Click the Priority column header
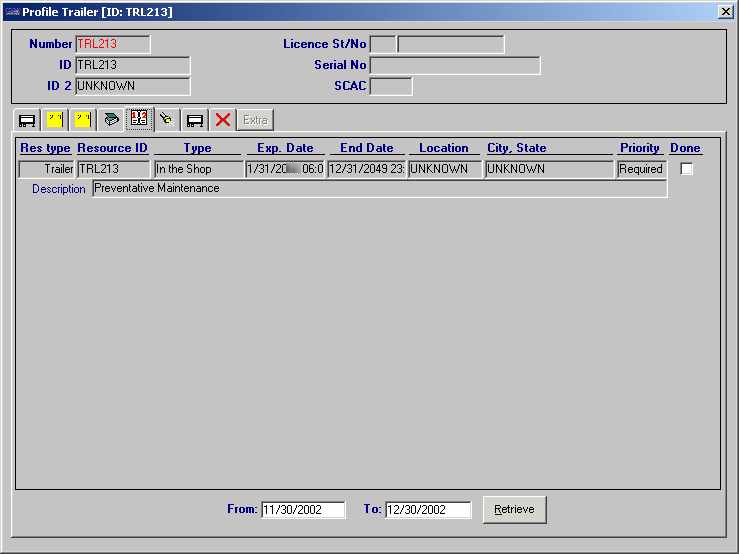The width and height of the screenshot is (739, 554). click(x=640, y=148)
